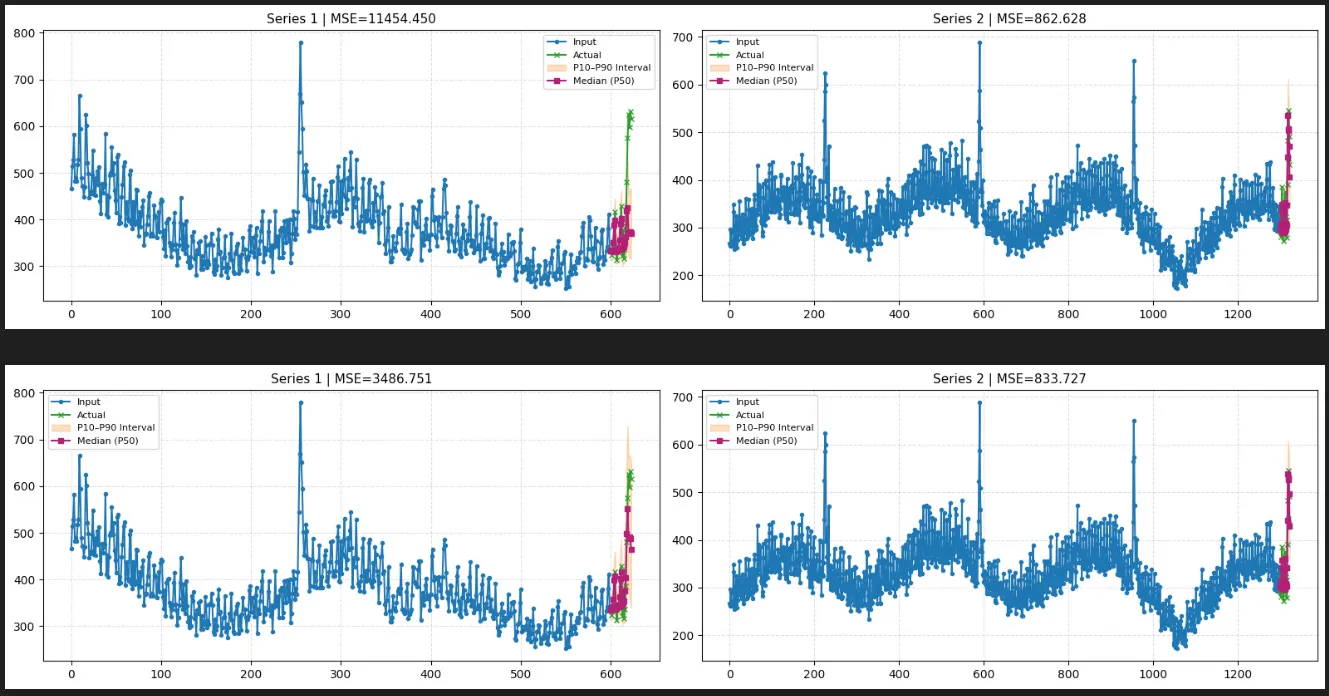This screenshot has width=1329, height=696.
Task: Click the Actual marker icon in top-right legend
Action: point(720,55)
